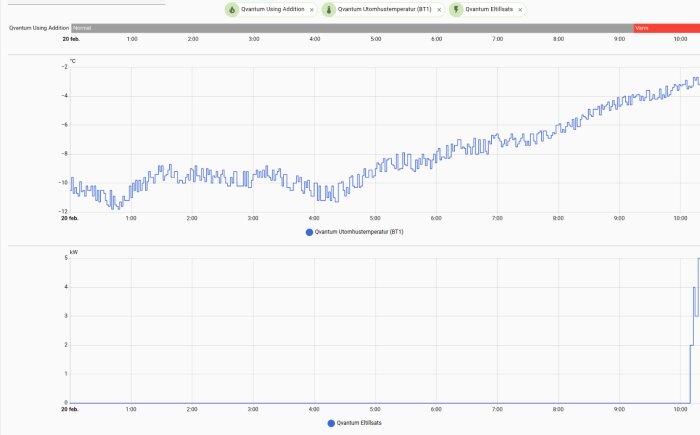Click Qvantum Eltillsats legend text
This screenshot has height=435, width=700.
359,423
